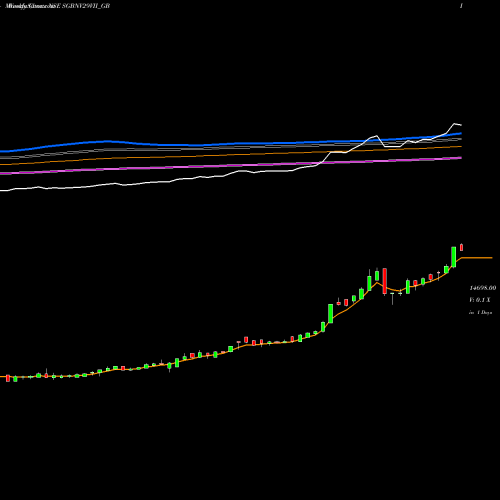Click the last red candlestick at chart end
Screen dimensions: 500x500
click(462, 247)
